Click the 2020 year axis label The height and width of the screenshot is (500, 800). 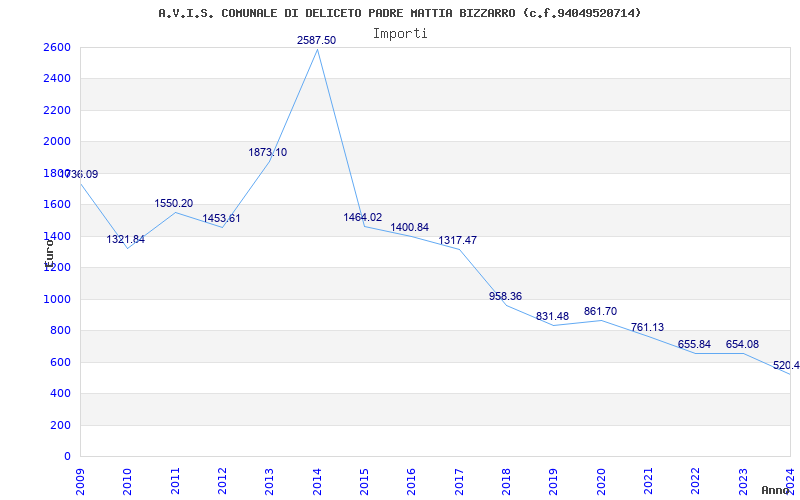tap(601, 481)
